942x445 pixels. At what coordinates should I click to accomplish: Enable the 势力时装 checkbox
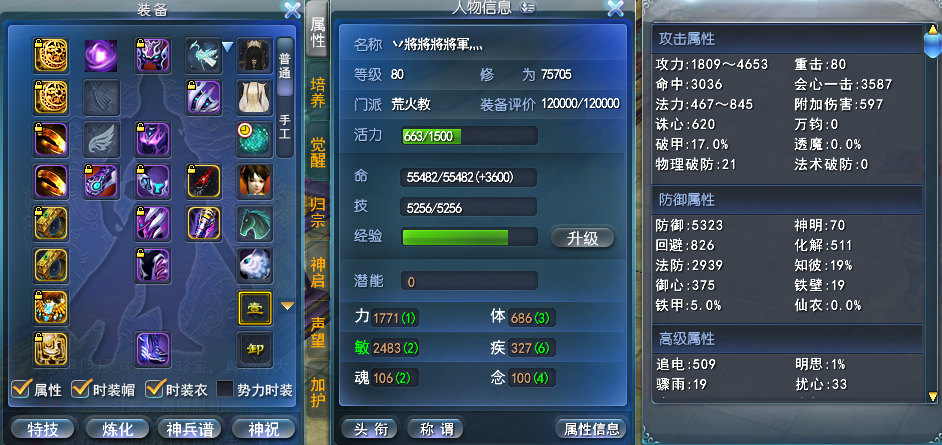[225, 389]
